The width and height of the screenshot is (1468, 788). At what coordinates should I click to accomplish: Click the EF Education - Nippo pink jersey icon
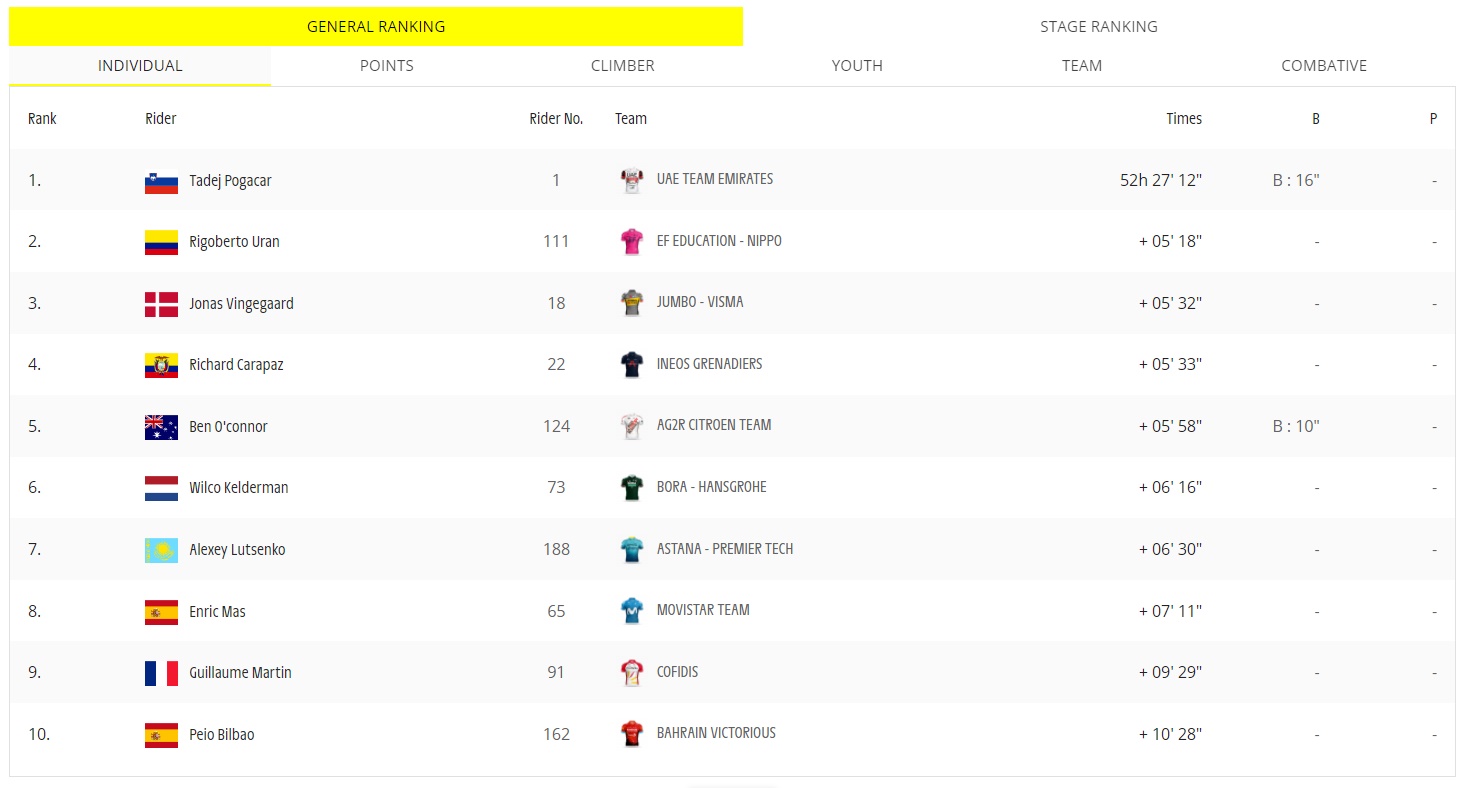click(632, 241)
